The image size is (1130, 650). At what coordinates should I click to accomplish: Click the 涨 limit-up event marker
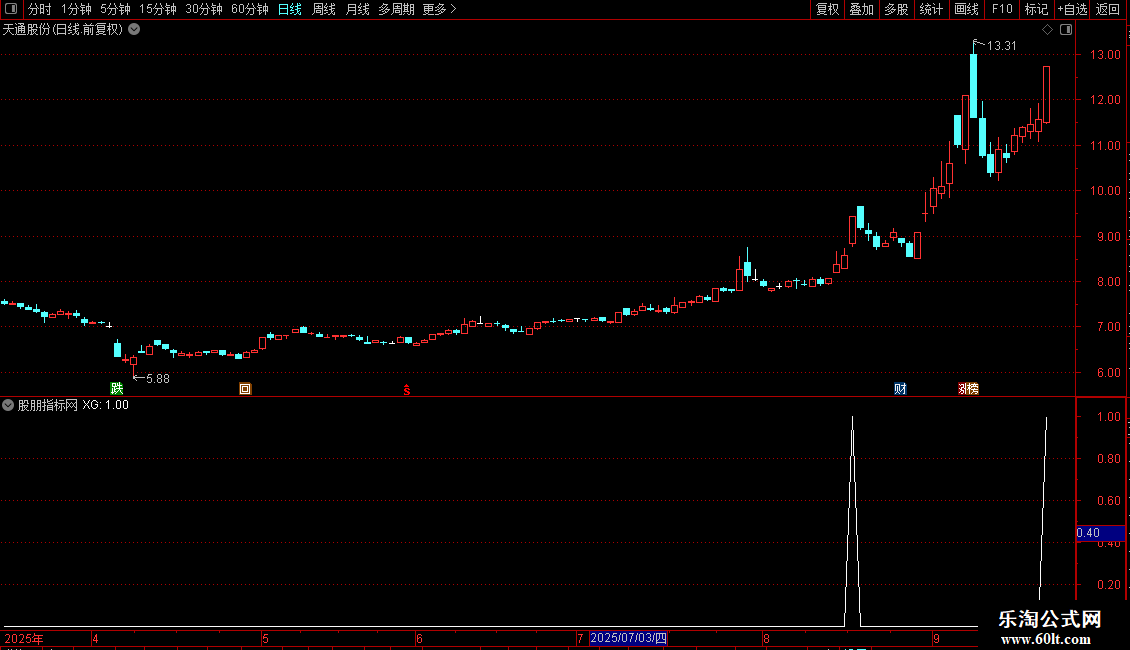pyautogui.click(x=962, y=388)
